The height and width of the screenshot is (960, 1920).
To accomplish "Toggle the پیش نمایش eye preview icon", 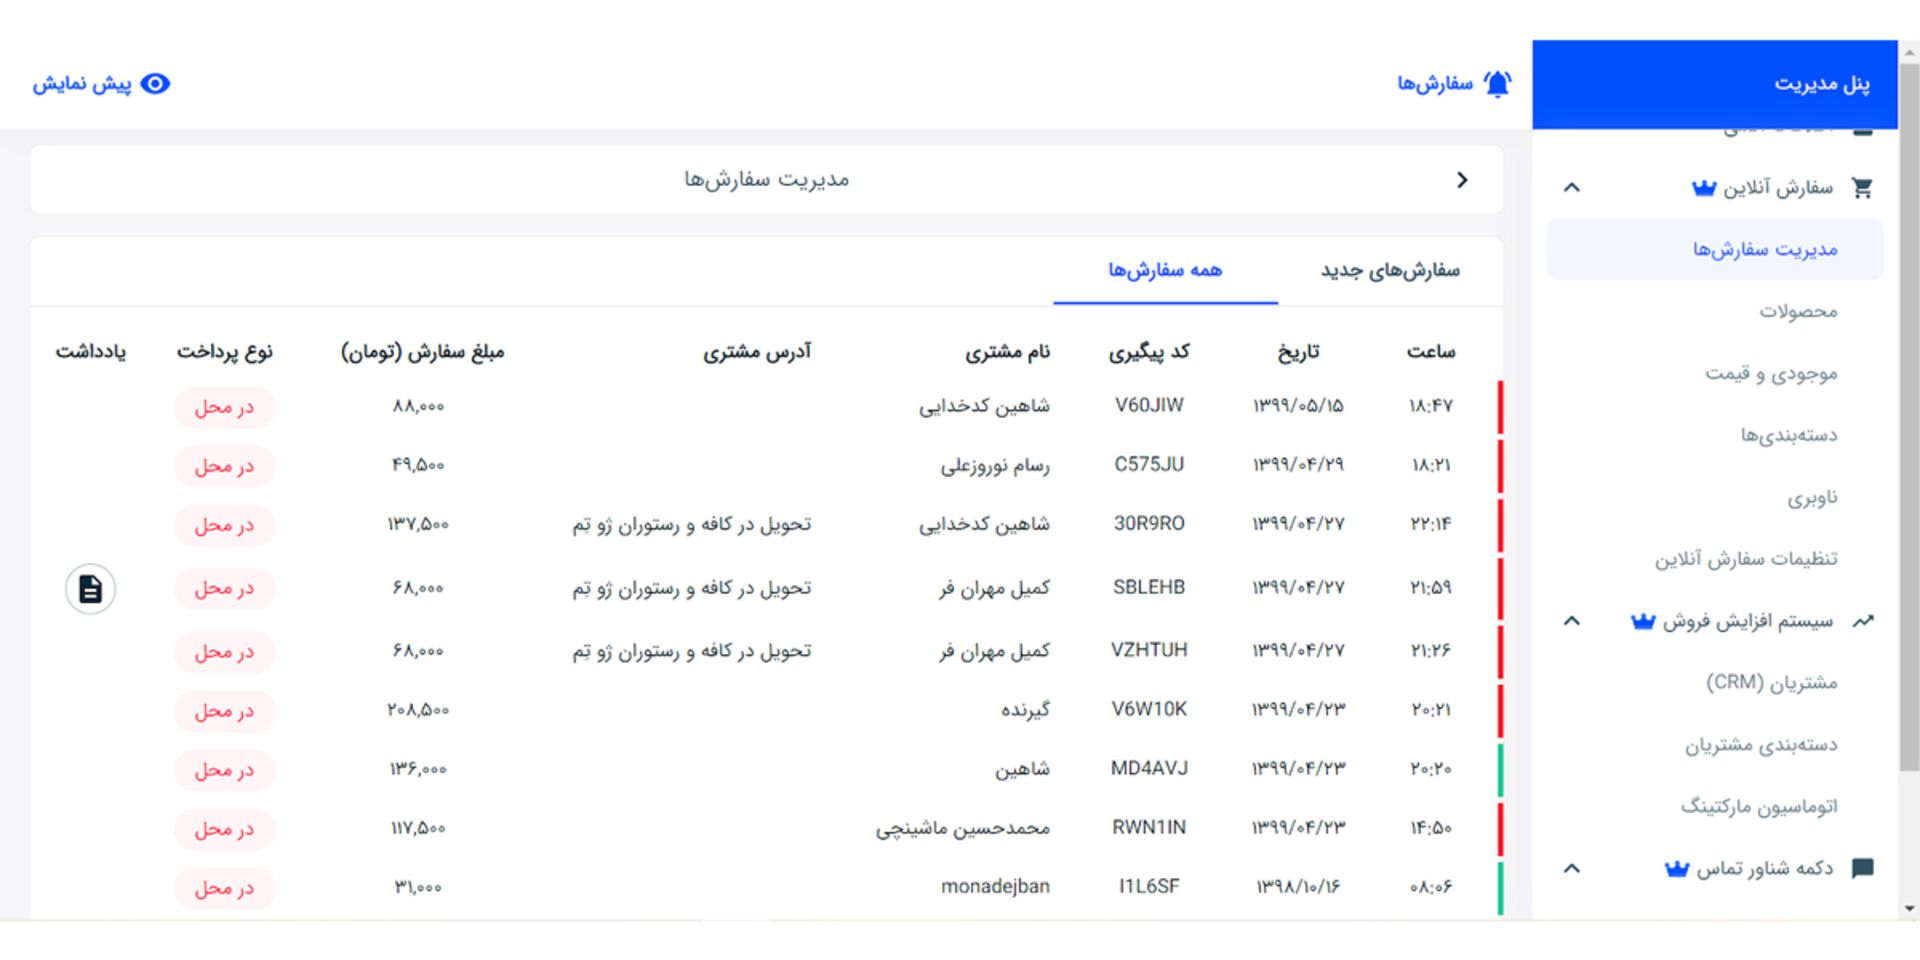I will pos(155,84).
